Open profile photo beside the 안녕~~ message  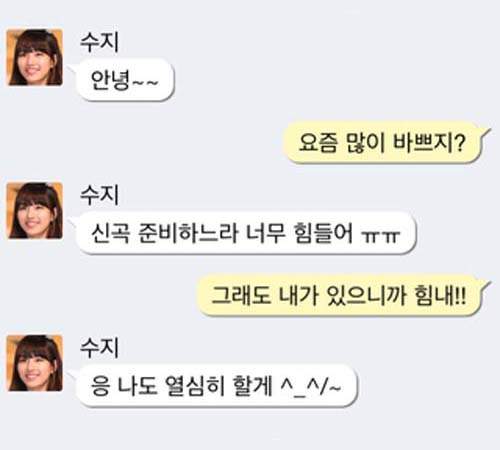pyautogui.click(x=35, y=57)
